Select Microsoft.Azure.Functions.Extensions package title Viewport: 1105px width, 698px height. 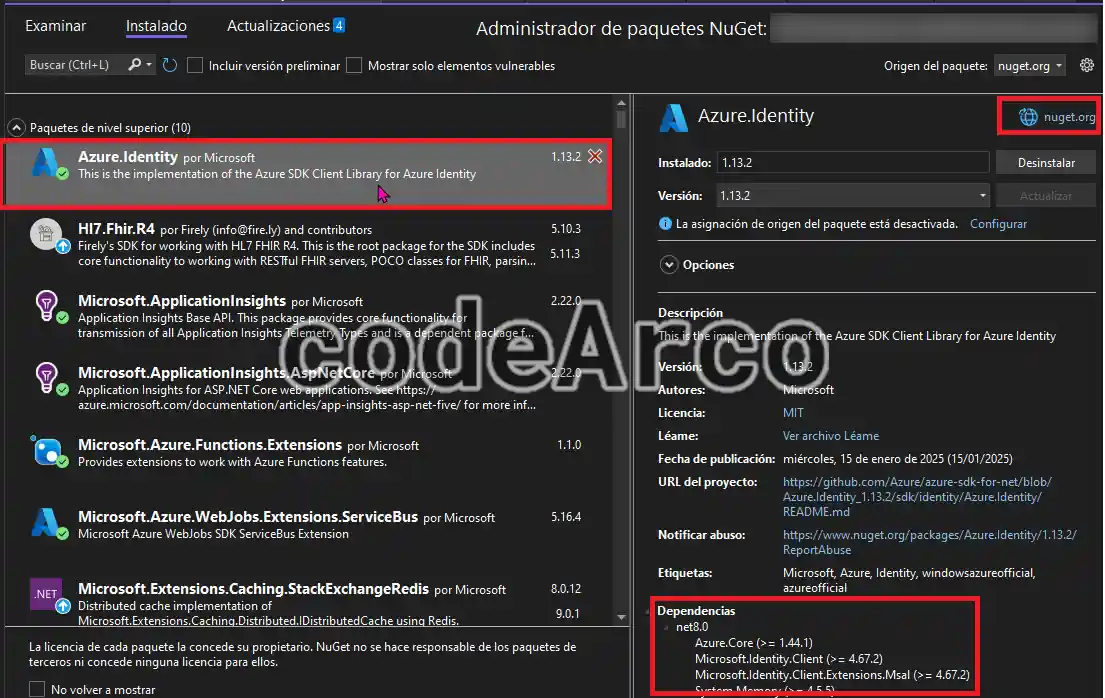point(210,445)
